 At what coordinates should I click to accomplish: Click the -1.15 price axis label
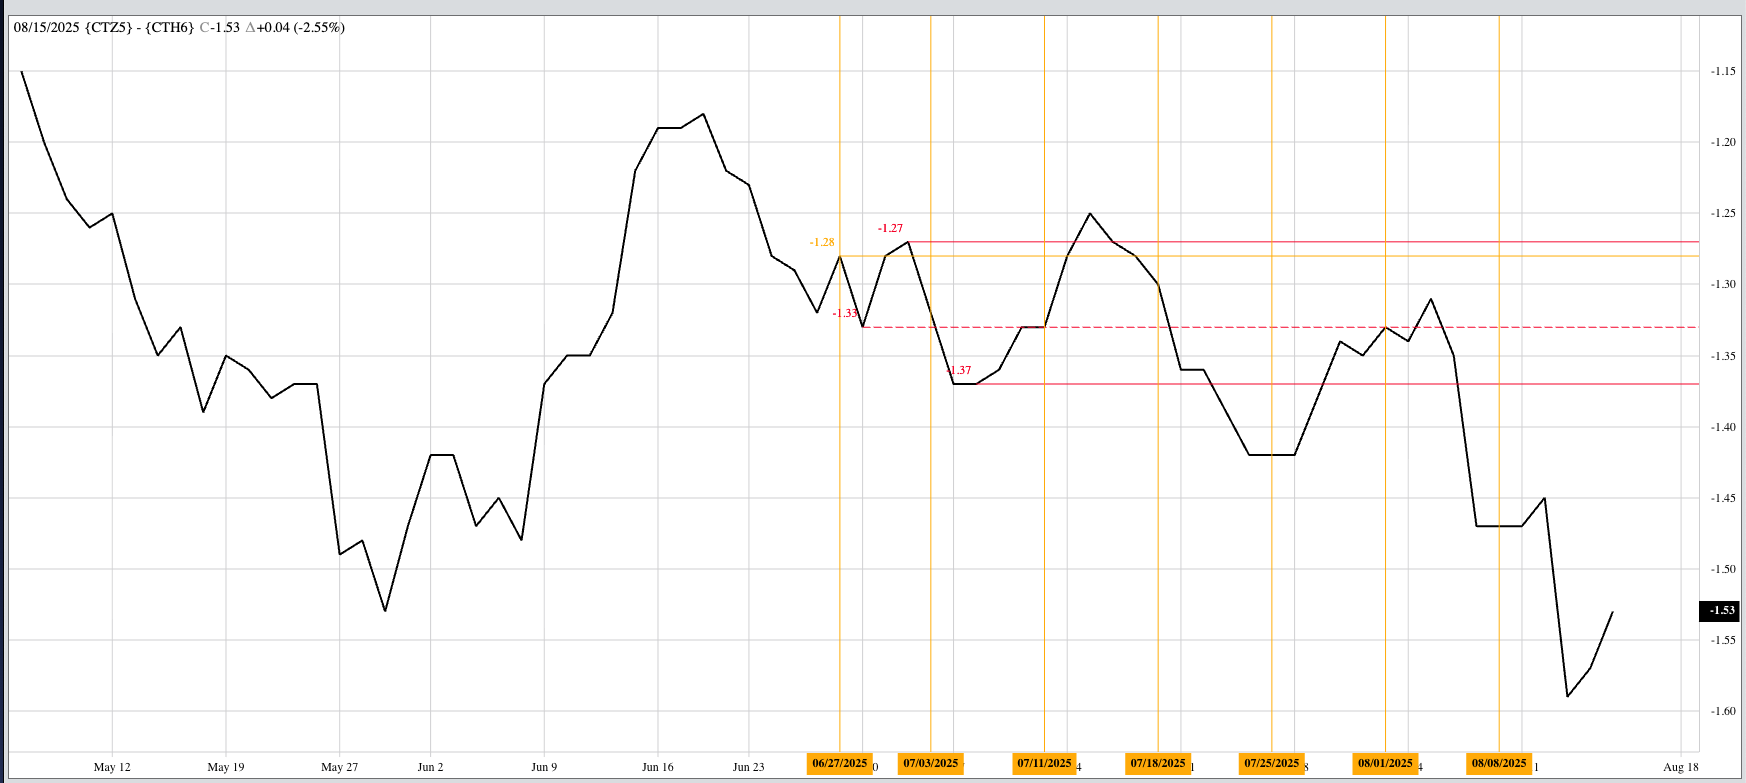pyautogui.click(x=1722, y=71)
